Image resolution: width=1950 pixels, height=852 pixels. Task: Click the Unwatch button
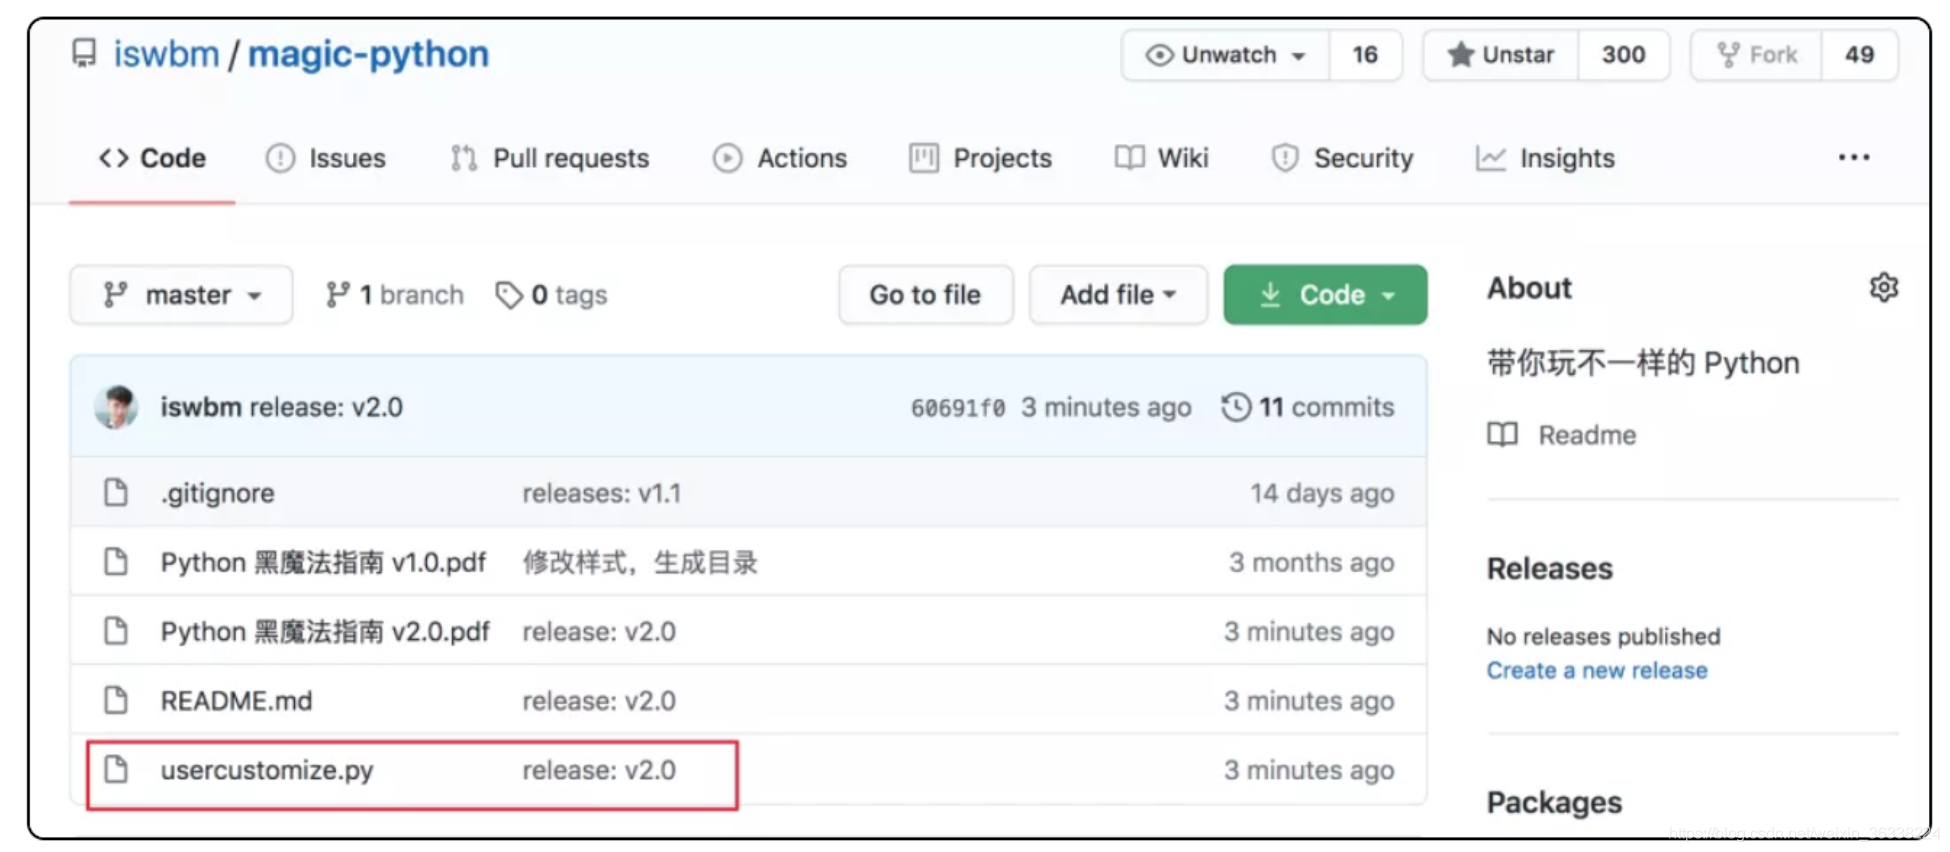[1226, 55]
